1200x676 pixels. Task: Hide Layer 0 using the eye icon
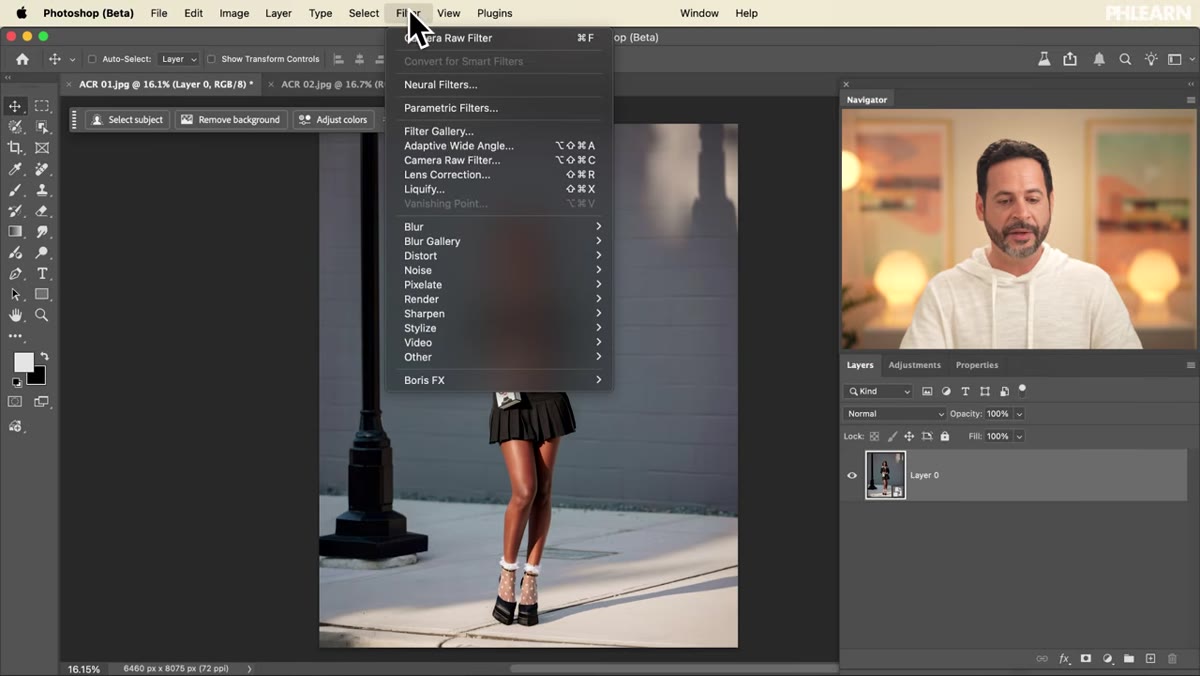(852, 475)
